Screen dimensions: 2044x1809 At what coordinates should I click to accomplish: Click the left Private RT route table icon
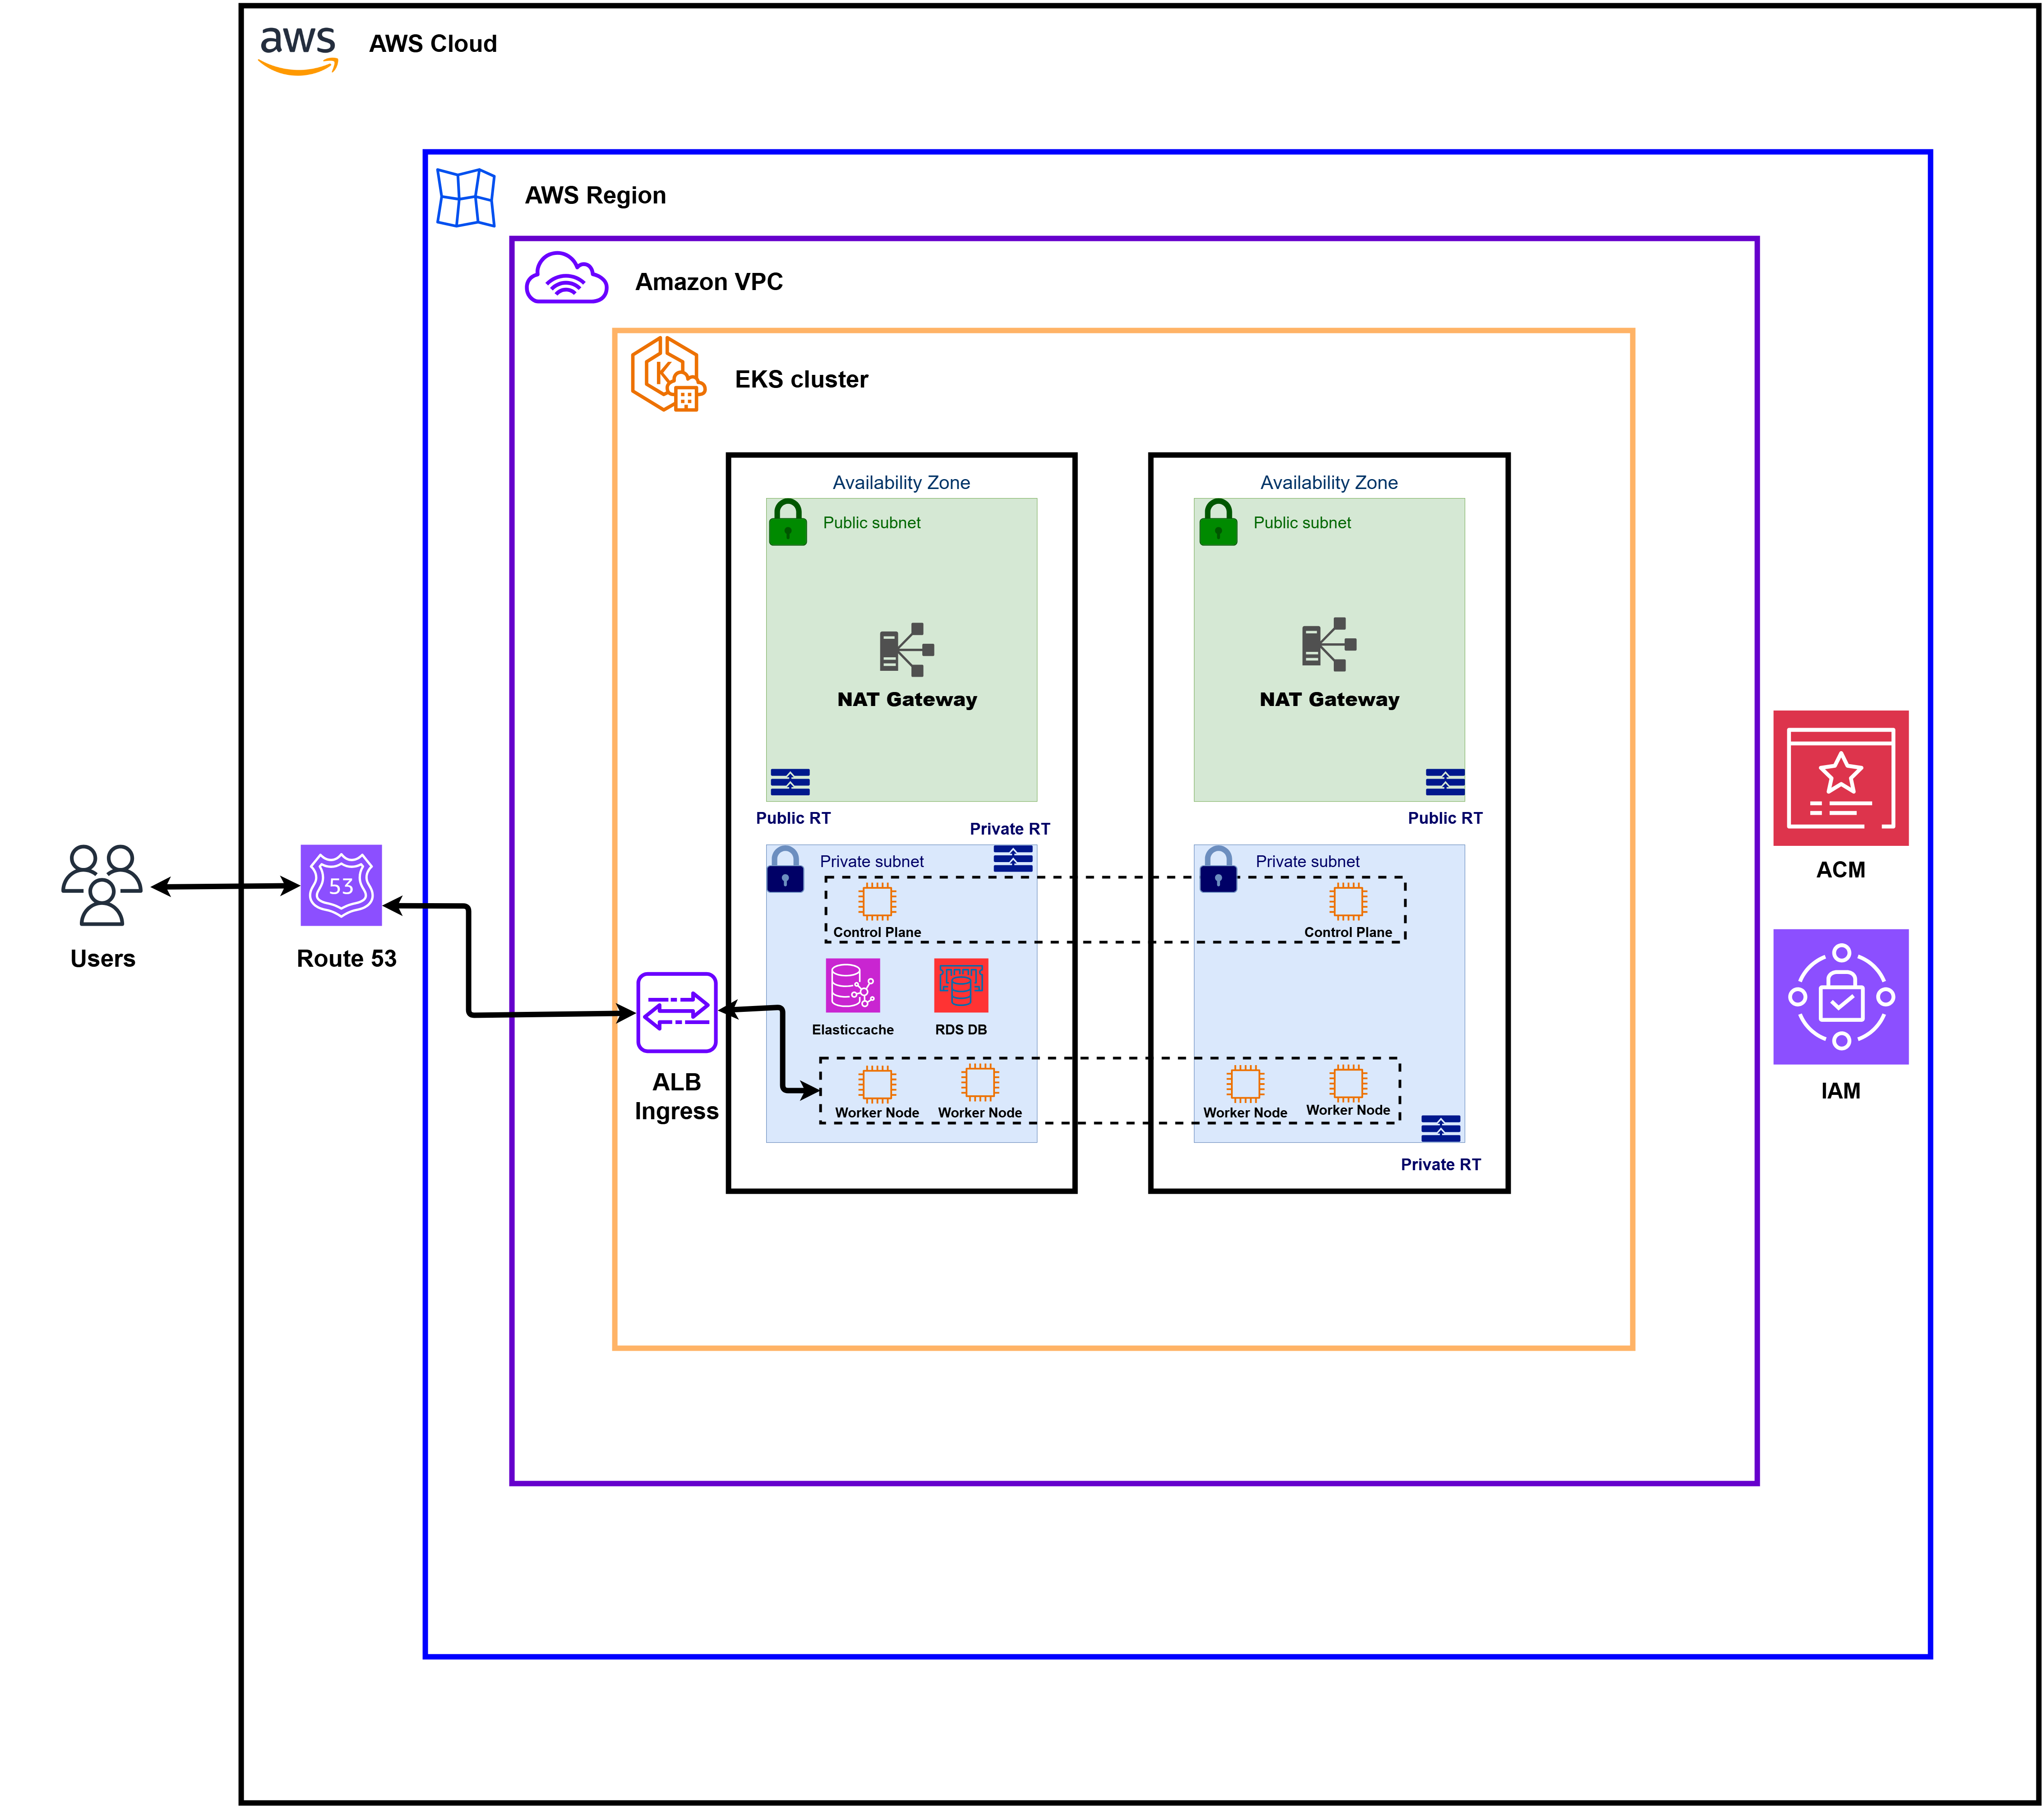pos(1013,858)
